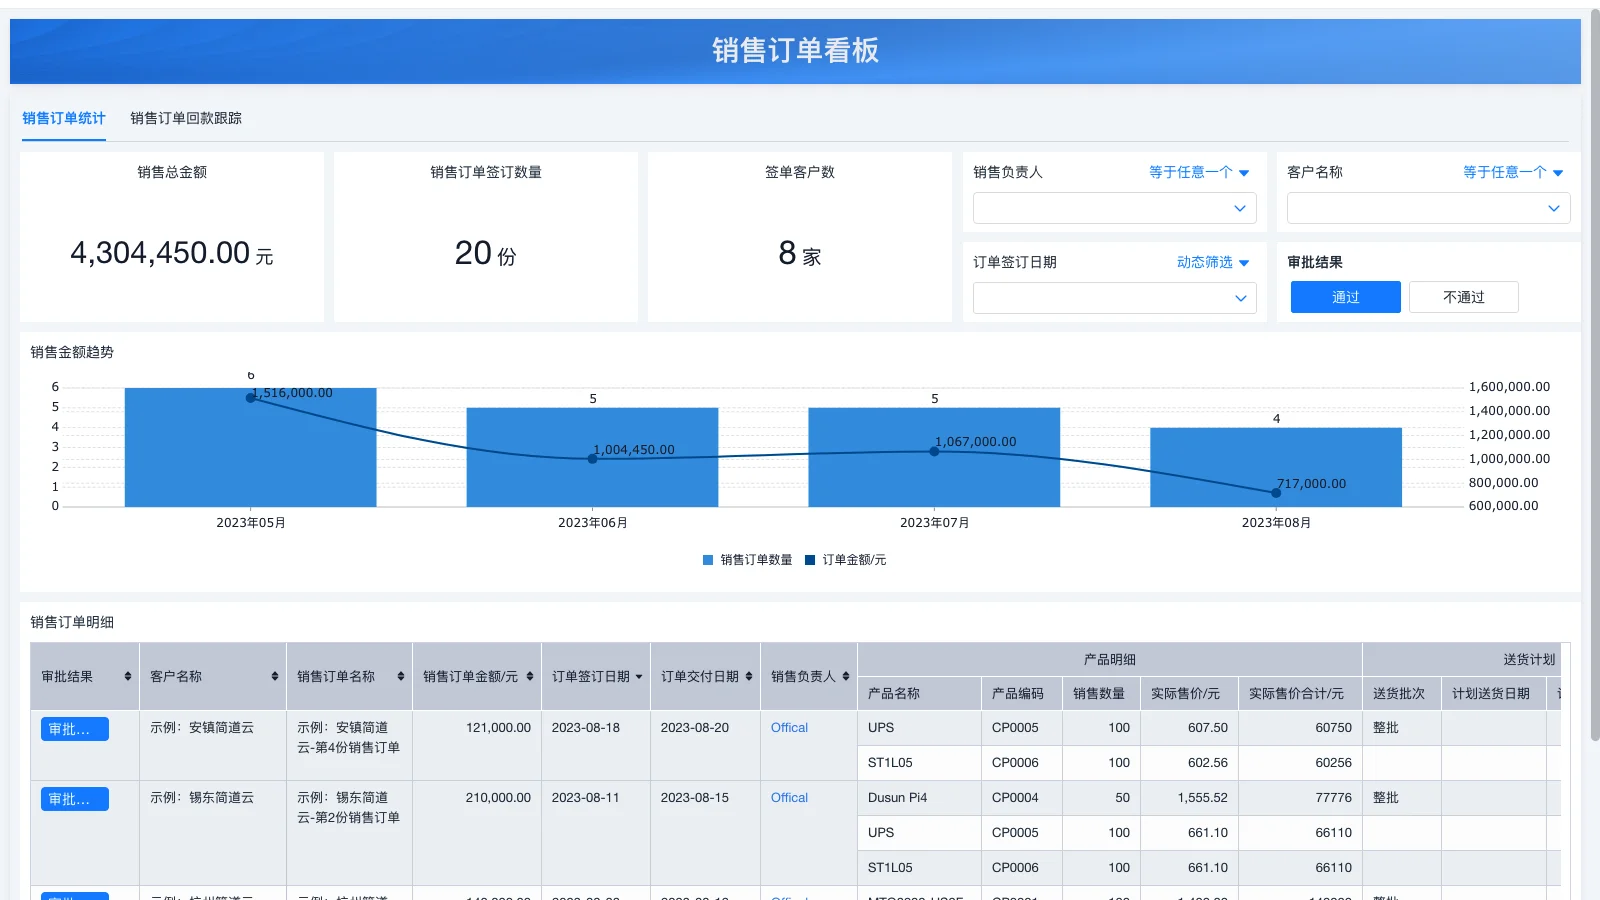Image resolution: width=1600 pixels, height=900 pixels.
Task: Sort by the 销售订单金额/元 column sort icon
Action: point(529,677)
